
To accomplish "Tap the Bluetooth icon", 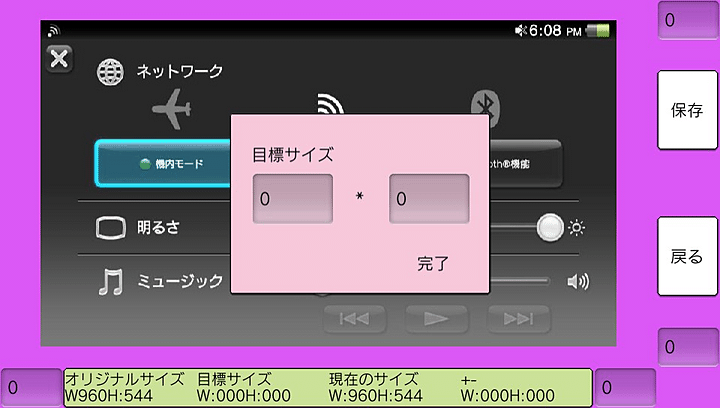I will click(x=487, y=104).
